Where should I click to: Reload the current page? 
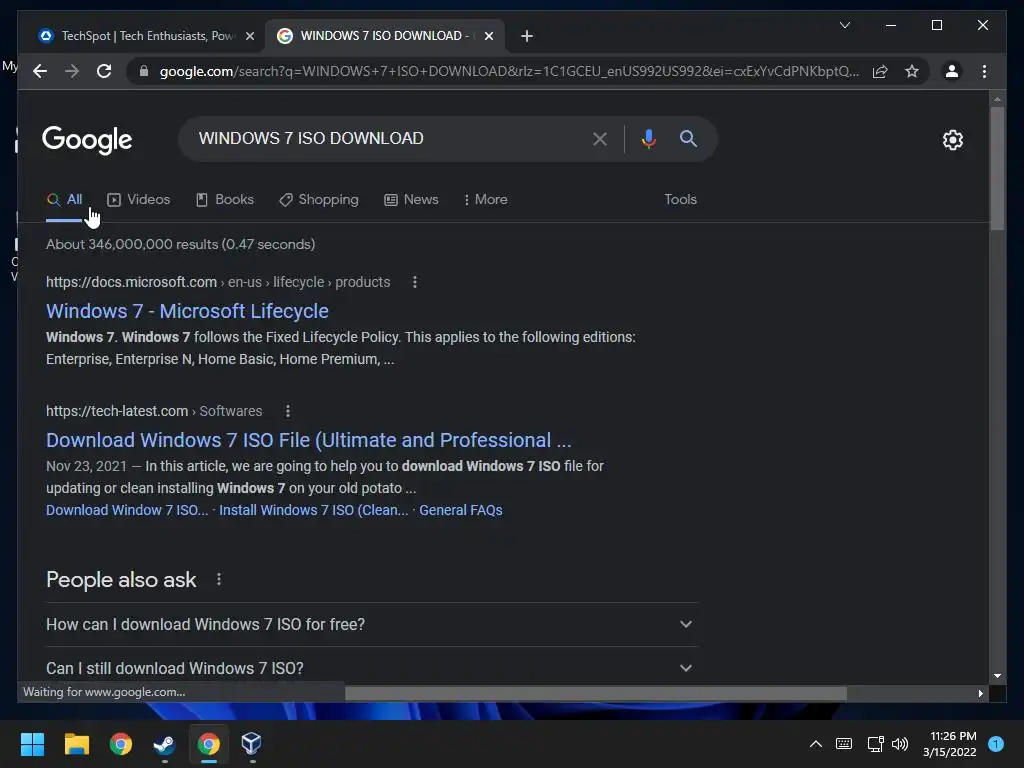tap(104, 71)
